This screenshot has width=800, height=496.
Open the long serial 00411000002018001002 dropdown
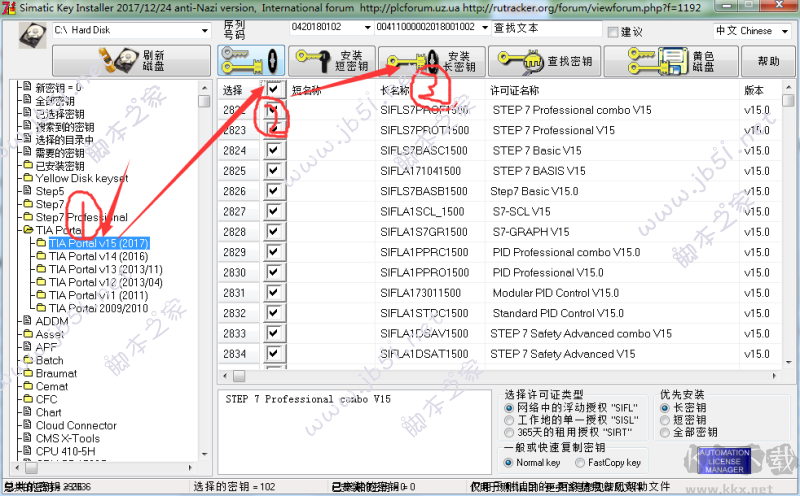click(485, 27)
